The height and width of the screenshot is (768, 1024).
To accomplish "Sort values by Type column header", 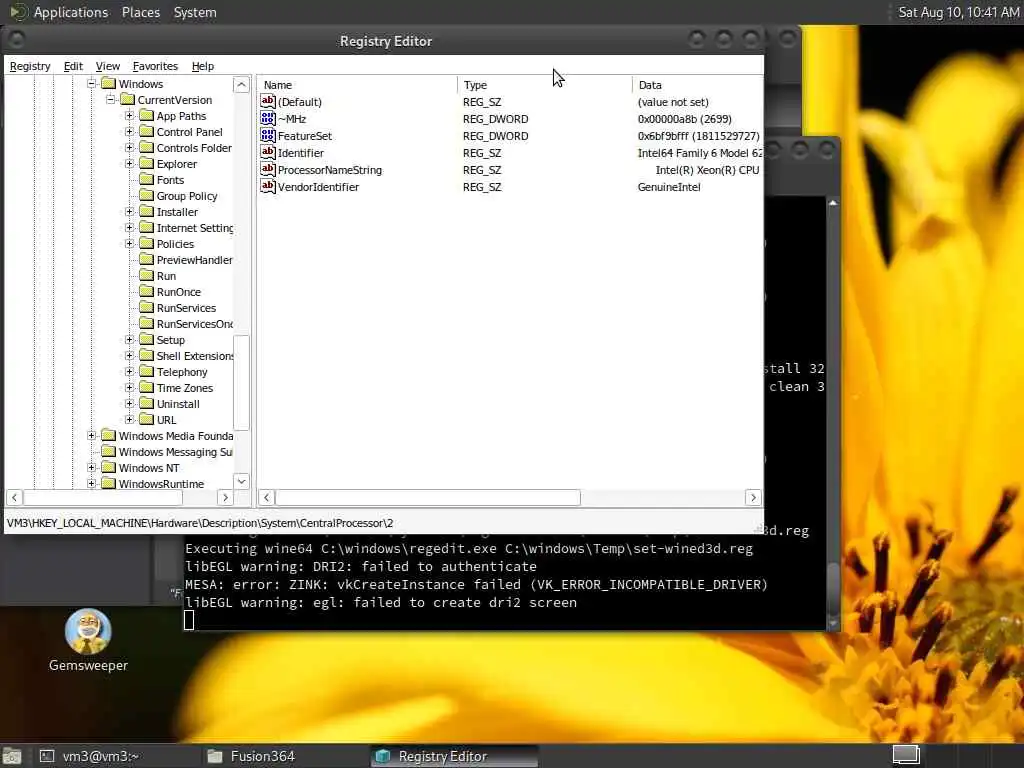I will [x=545, y=85].
